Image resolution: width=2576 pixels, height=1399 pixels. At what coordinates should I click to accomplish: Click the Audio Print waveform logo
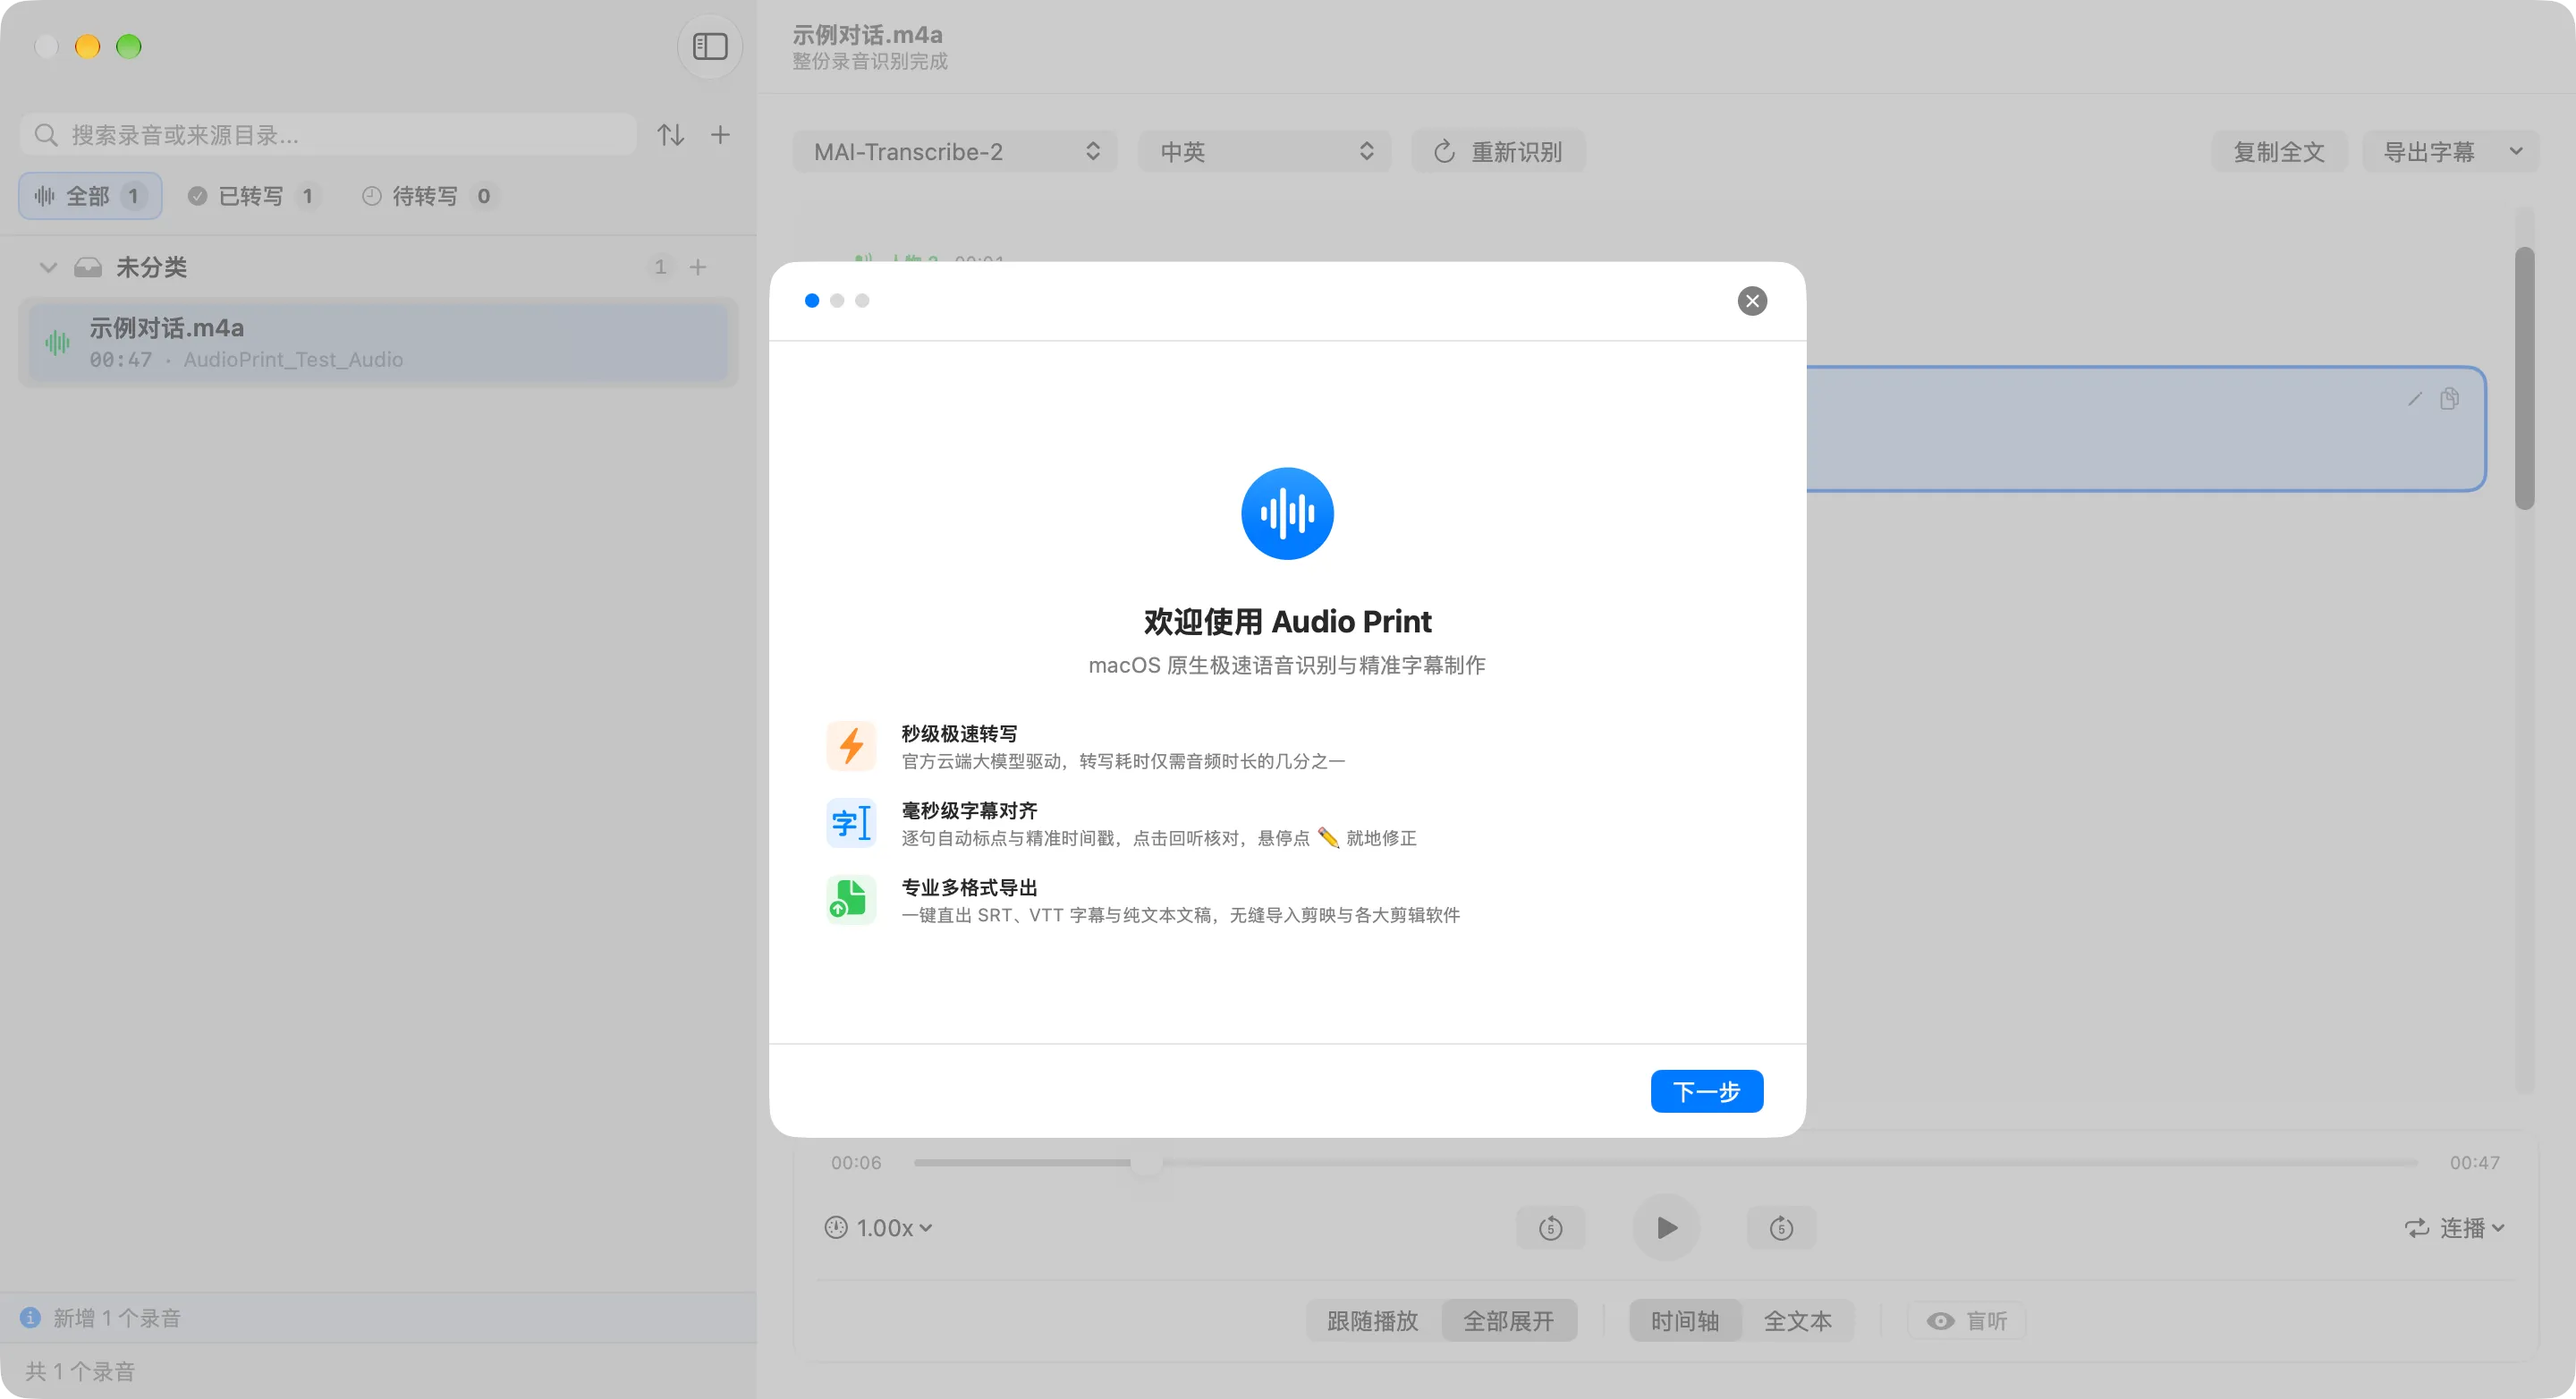tap(1287, 514)
